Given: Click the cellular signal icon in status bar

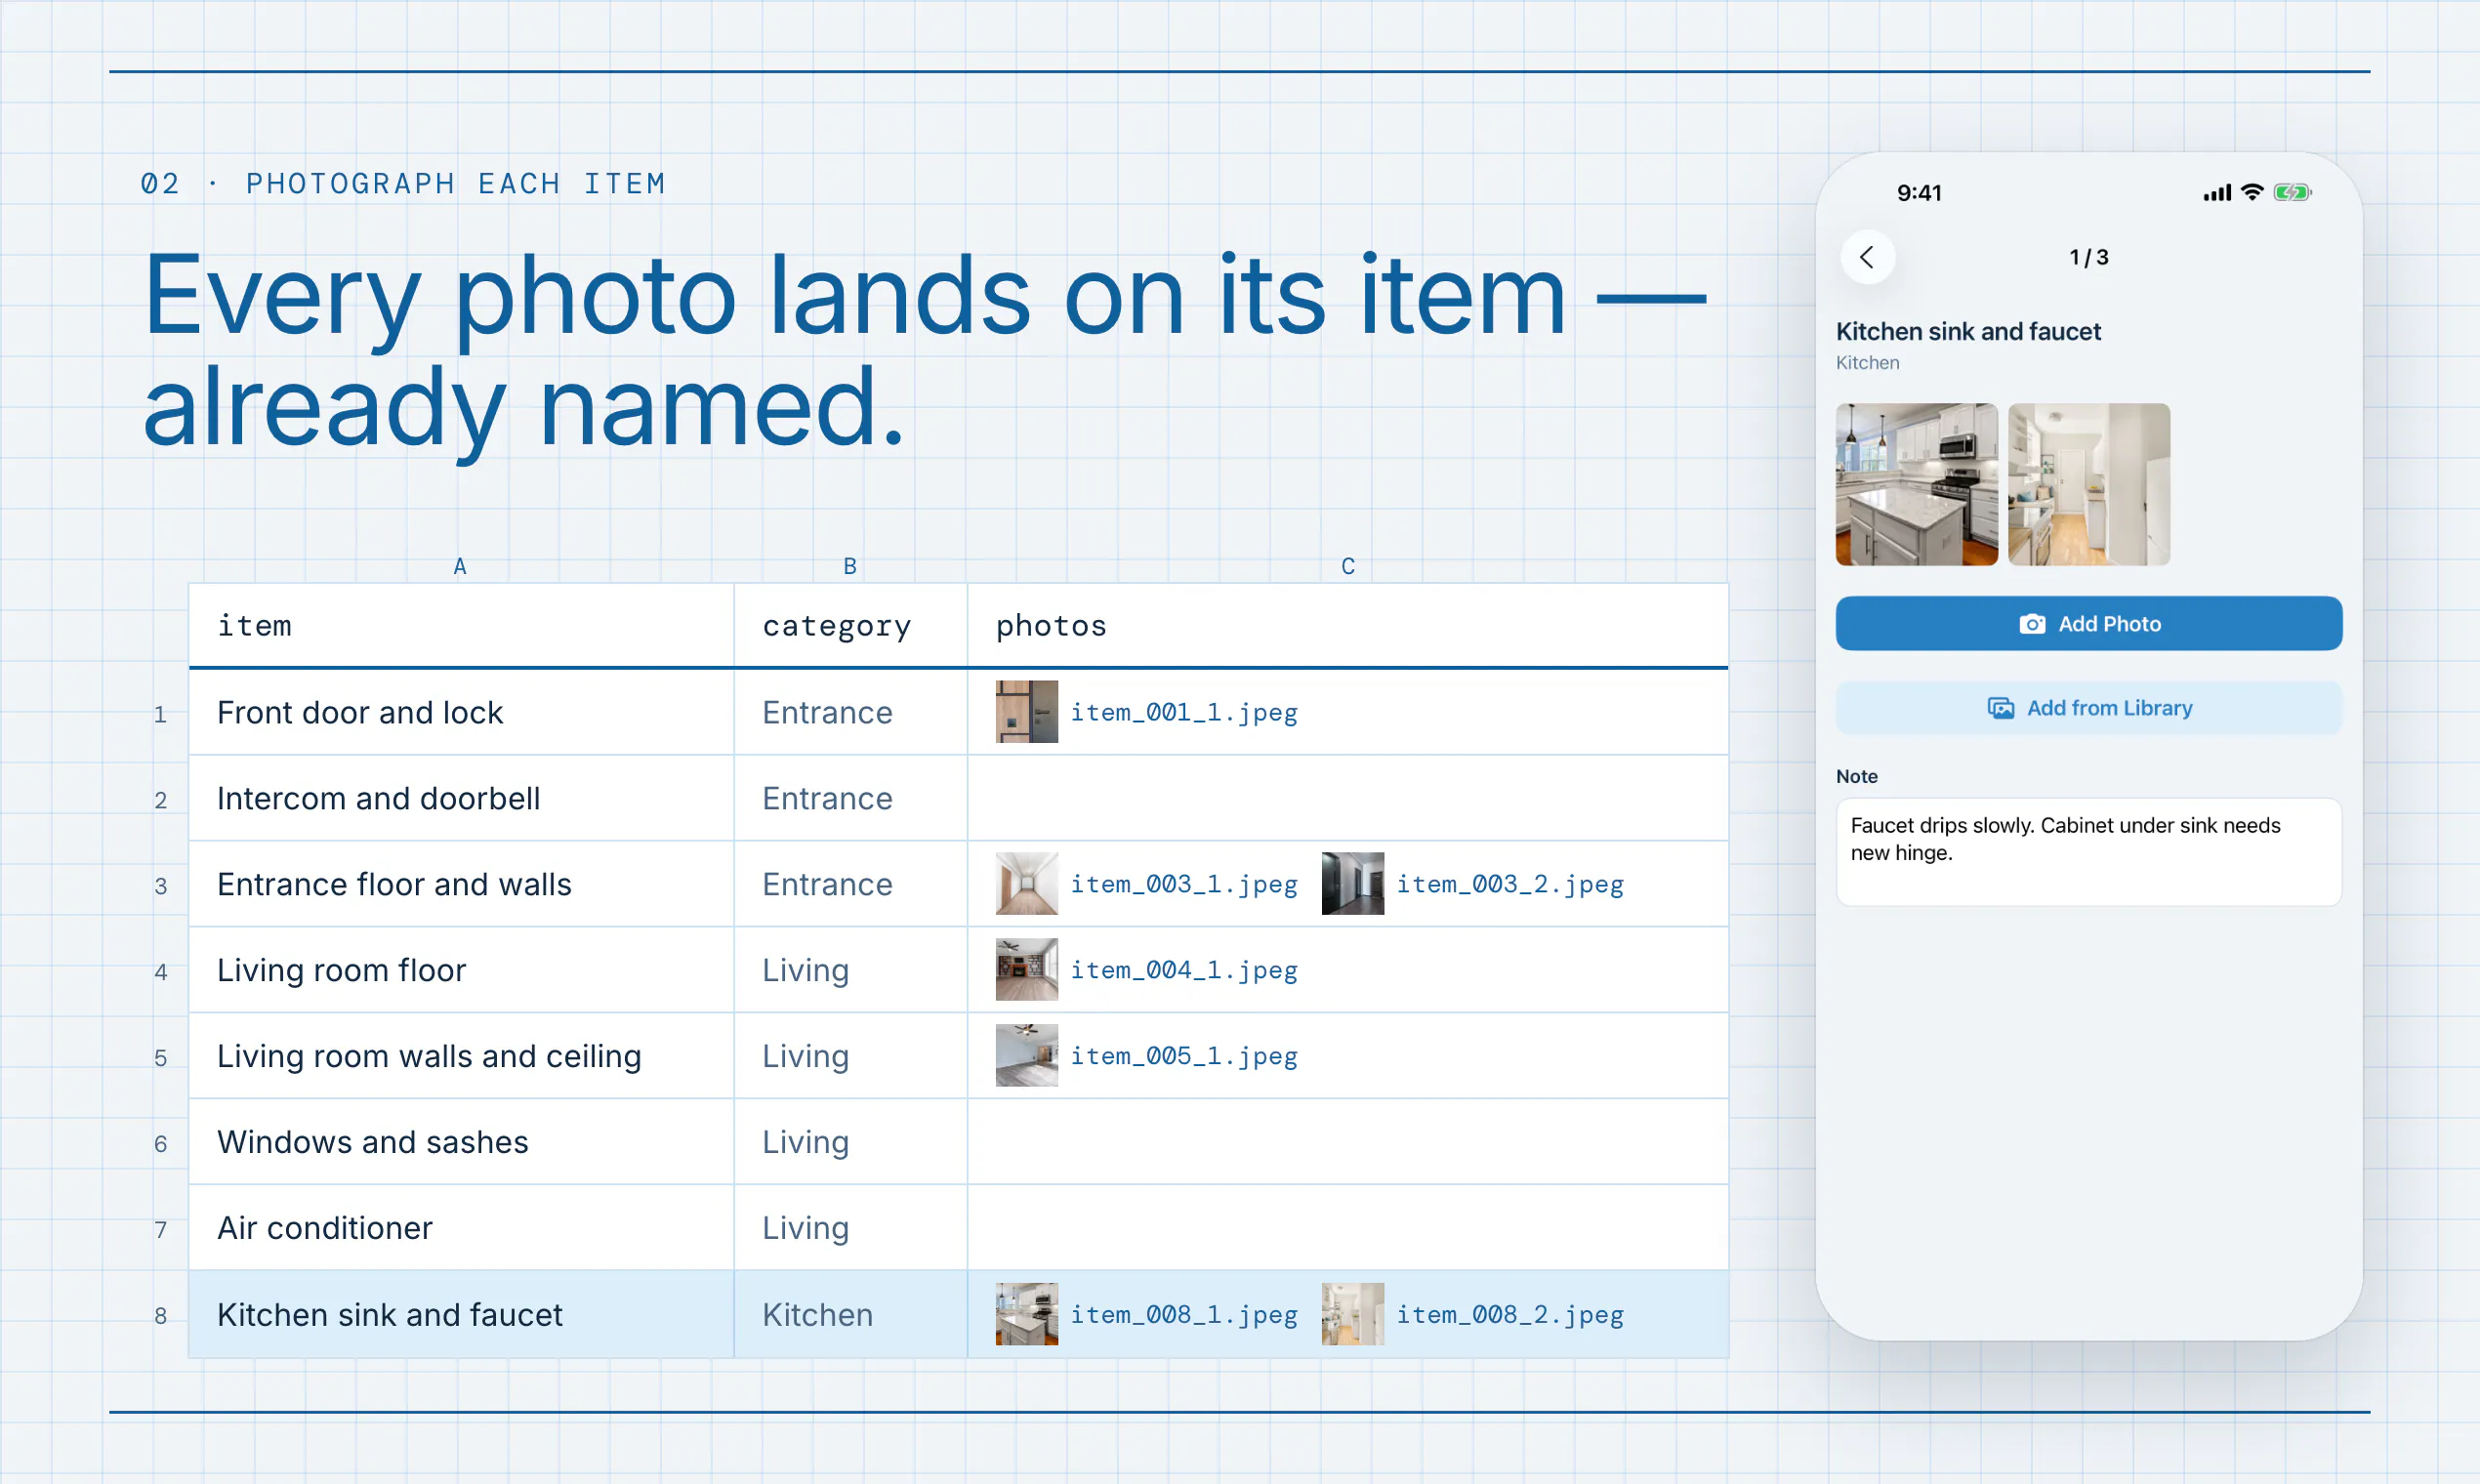Looking at the screenshot, I should (2217, 193).
